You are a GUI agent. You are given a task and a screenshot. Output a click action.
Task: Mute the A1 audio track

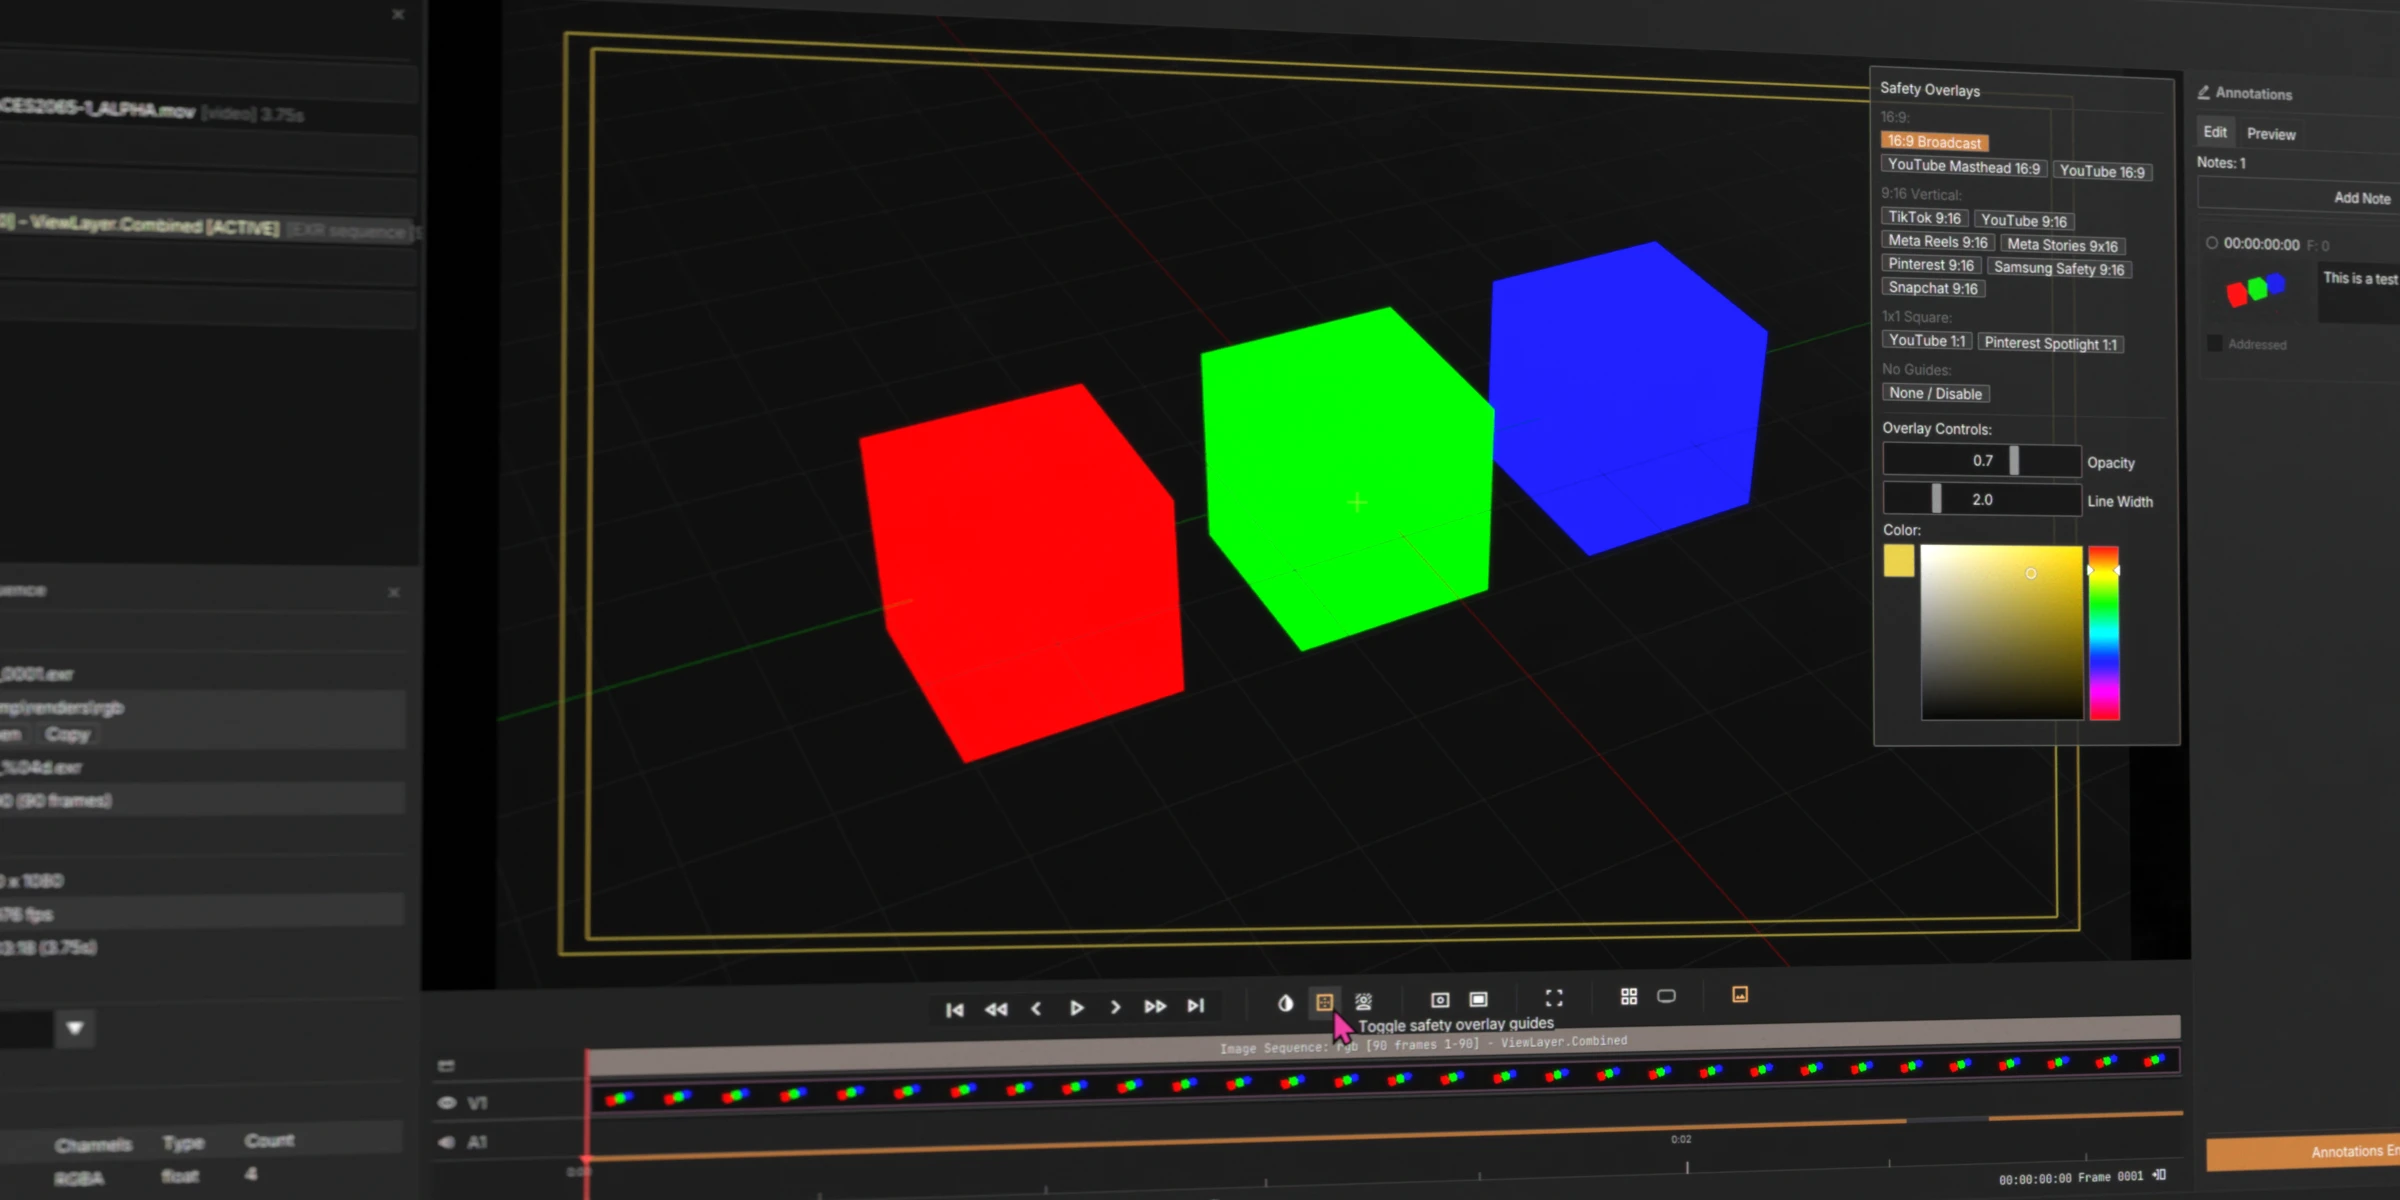447,1142
